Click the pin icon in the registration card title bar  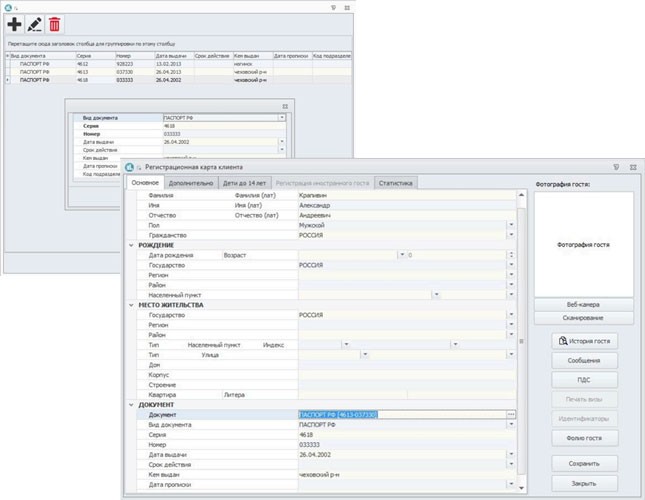(x=615, y=167)
